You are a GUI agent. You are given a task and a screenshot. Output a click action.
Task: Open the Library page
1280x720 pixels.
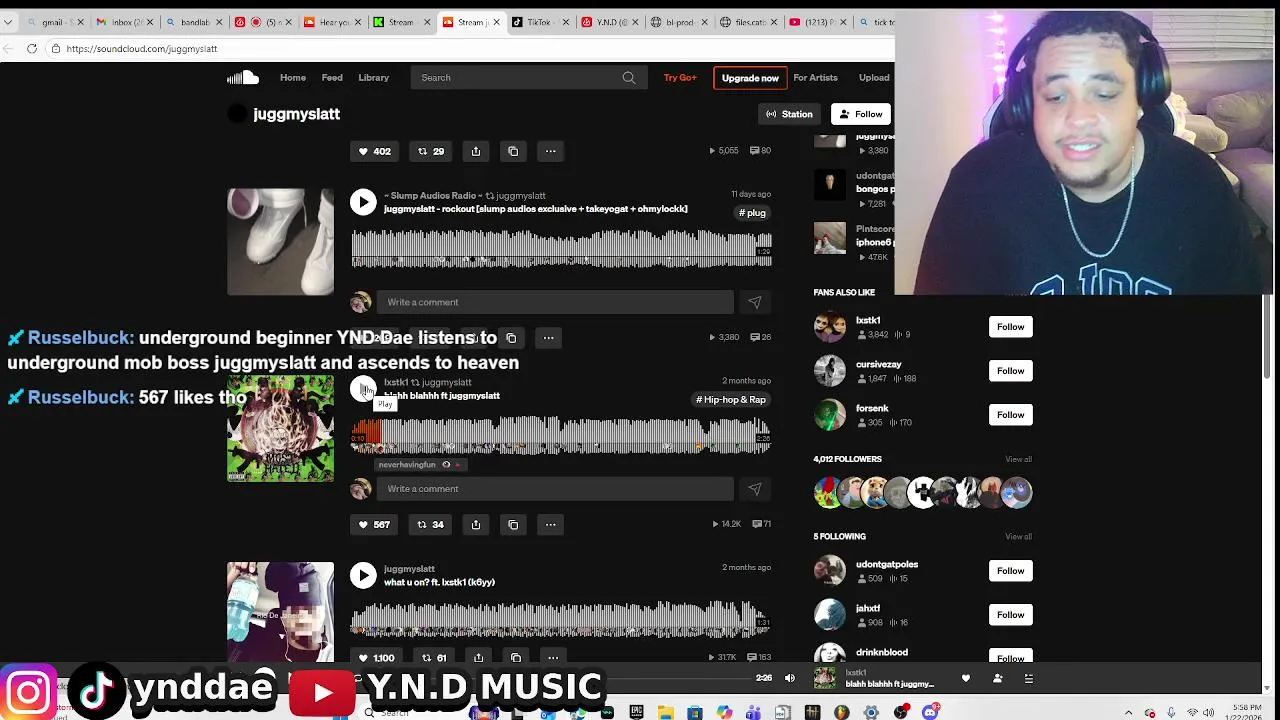point(374,78)
